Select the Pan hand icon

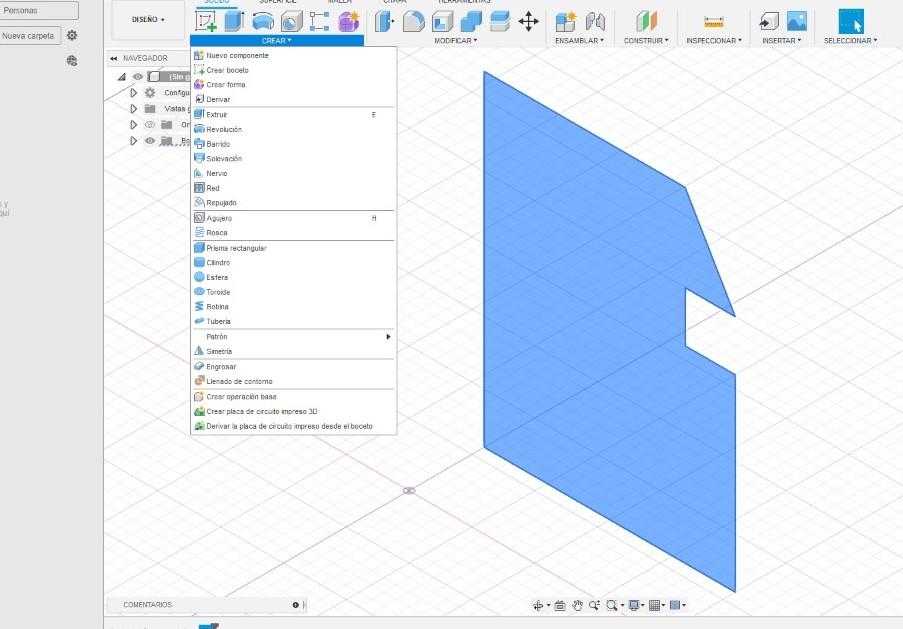577,605
